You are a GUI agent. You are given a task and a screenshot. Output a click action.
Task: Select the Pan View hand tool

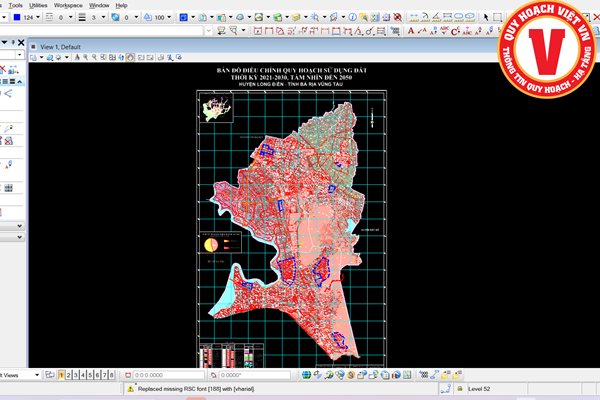click(x=131, y=58)
